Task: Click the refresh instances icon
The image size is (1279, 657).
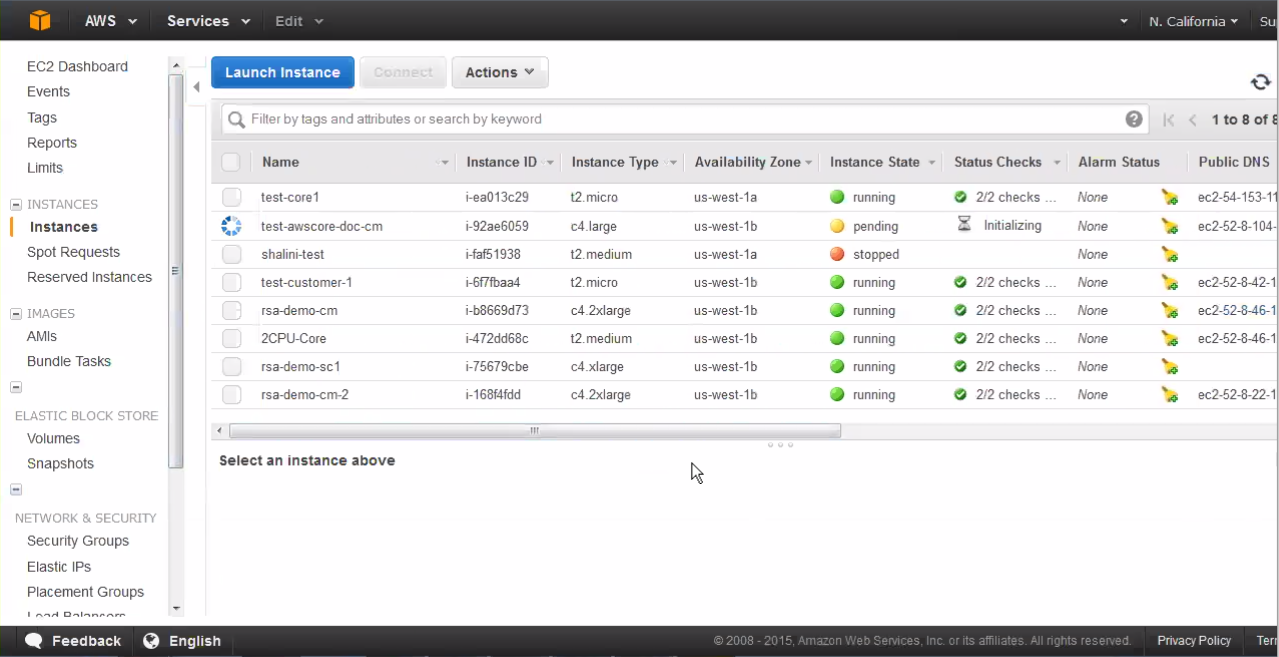Action: click(1260, 82)
